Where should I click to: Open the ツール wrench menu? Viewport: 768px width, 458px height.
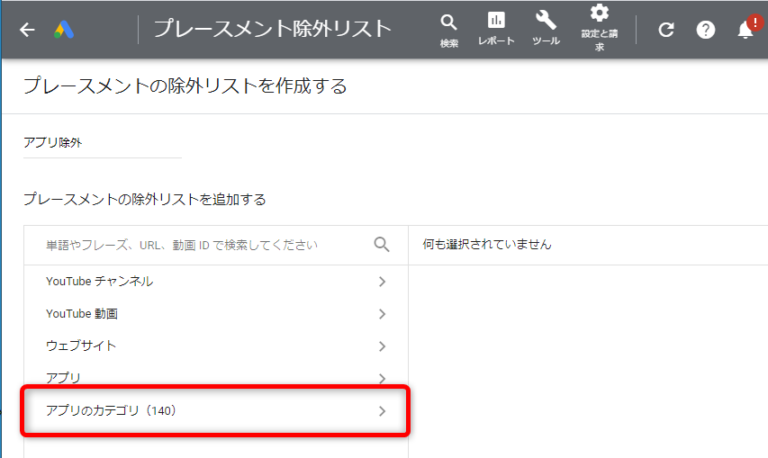(x=546, y=29)
